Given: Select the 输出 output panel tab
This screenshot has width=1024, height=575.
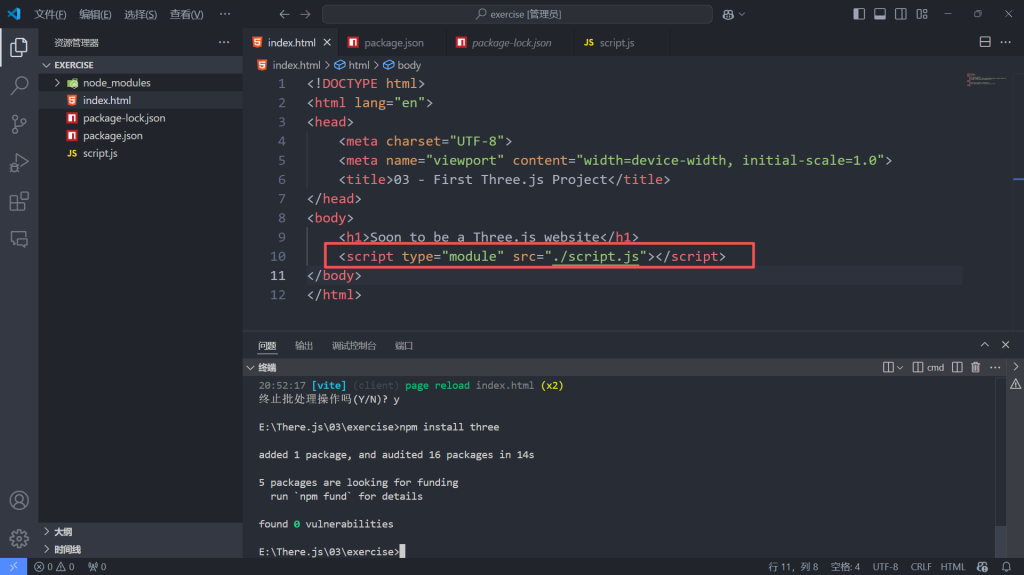Looking at the screenshot, I should (x=304, y=345).
